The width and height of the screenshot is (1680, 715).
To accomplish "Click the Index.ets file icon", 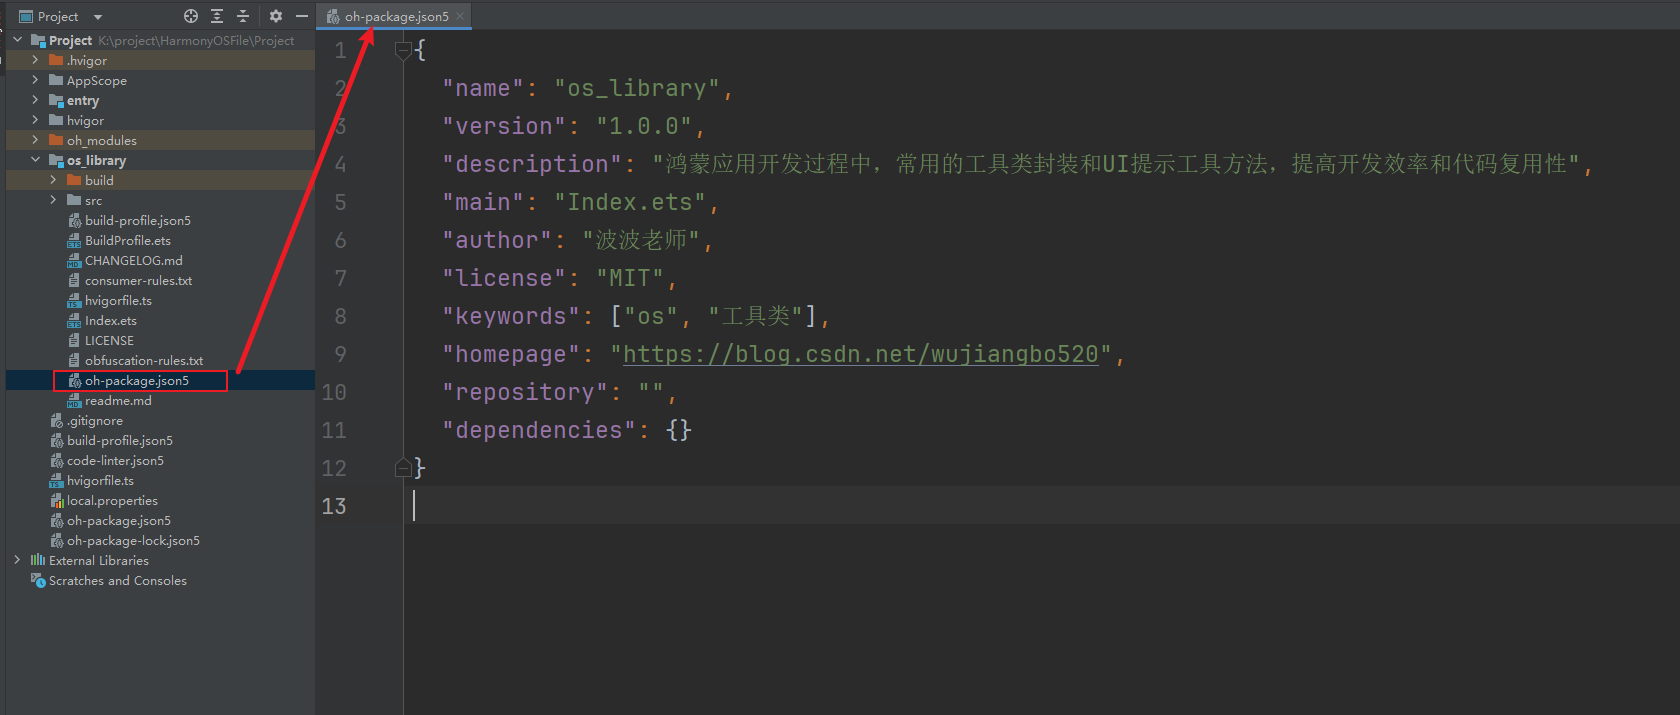I will (x=74, y=320).
